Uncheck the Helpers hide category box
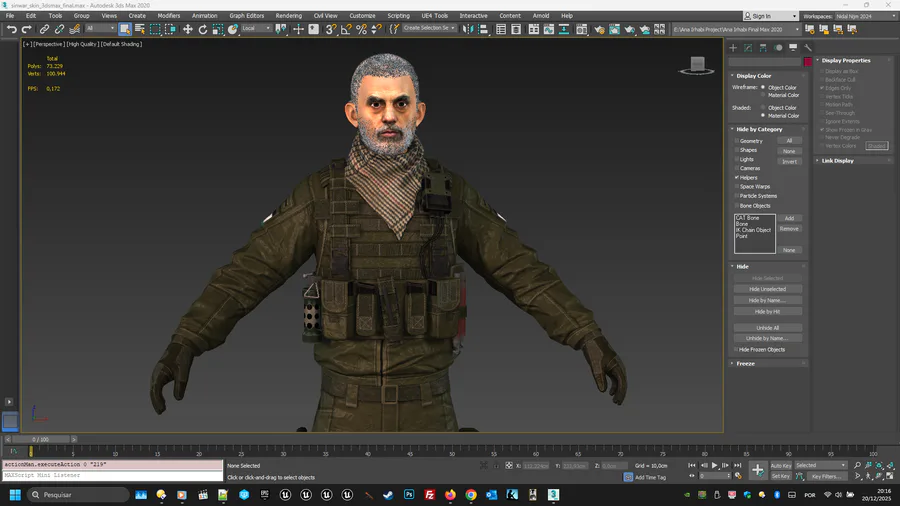This screenshot has width=900, height=506. (x=737, y=177)
